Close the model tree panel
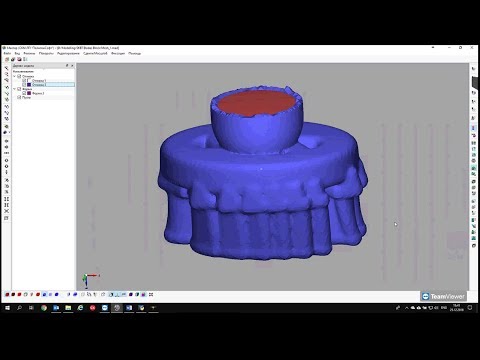The width and height of the screenshot is (480, 360). pos(72,66)
